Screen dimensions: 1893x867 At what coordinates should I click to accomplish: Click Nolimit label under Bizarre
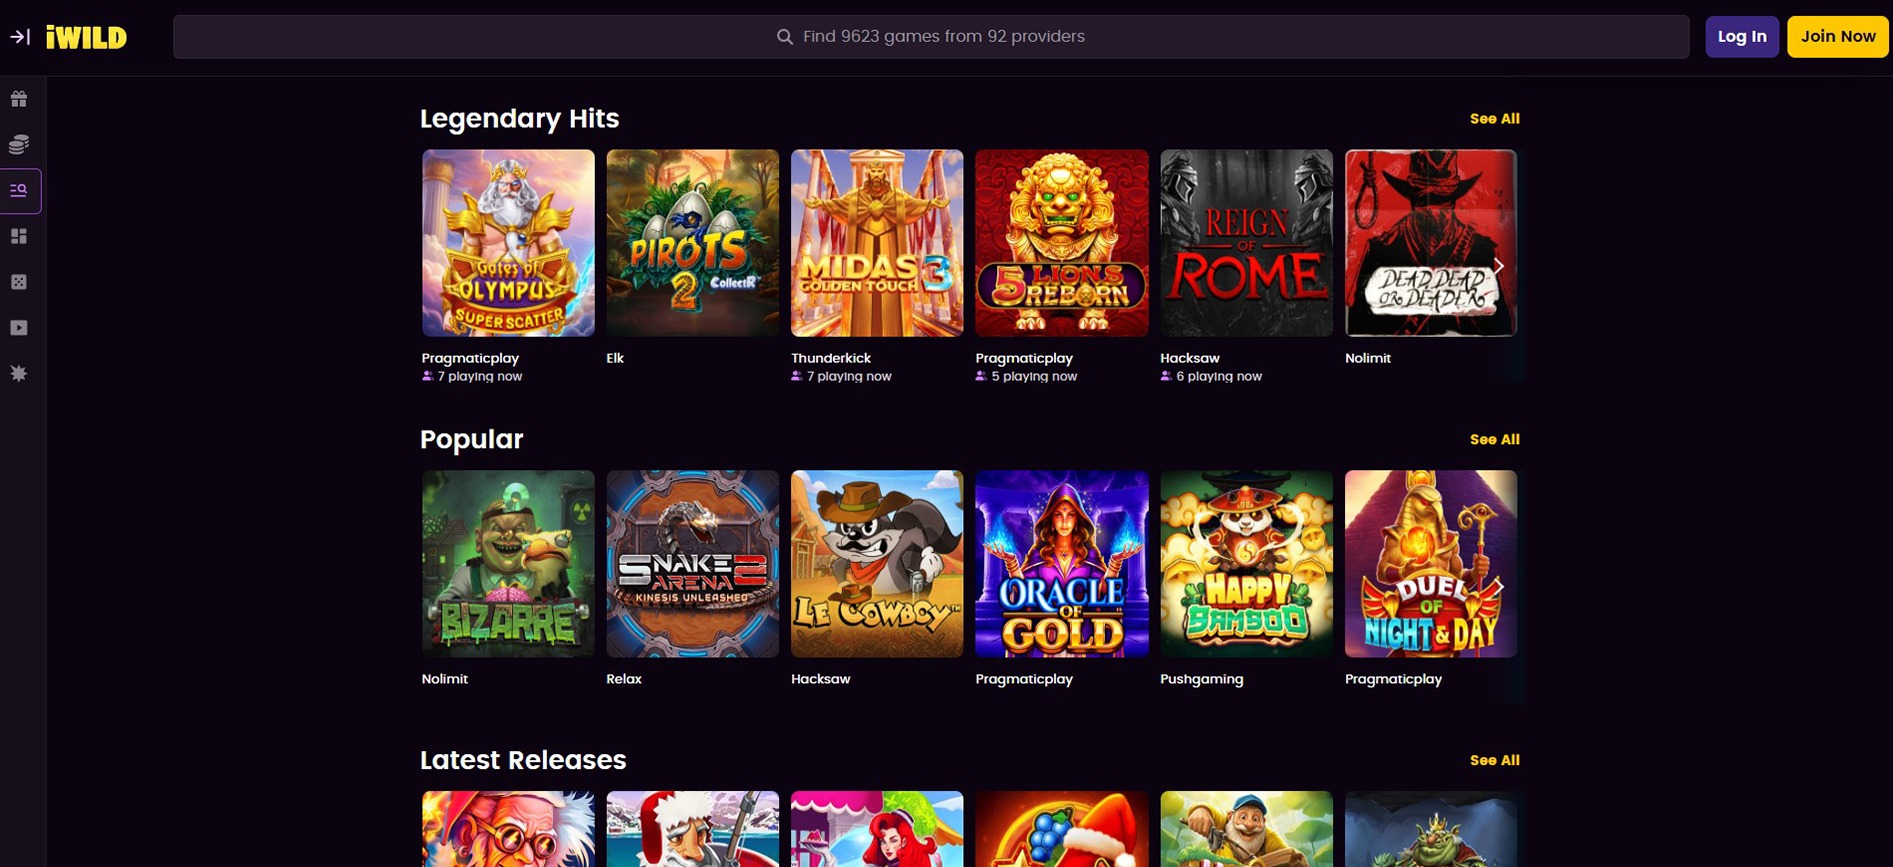pos(445,679)
